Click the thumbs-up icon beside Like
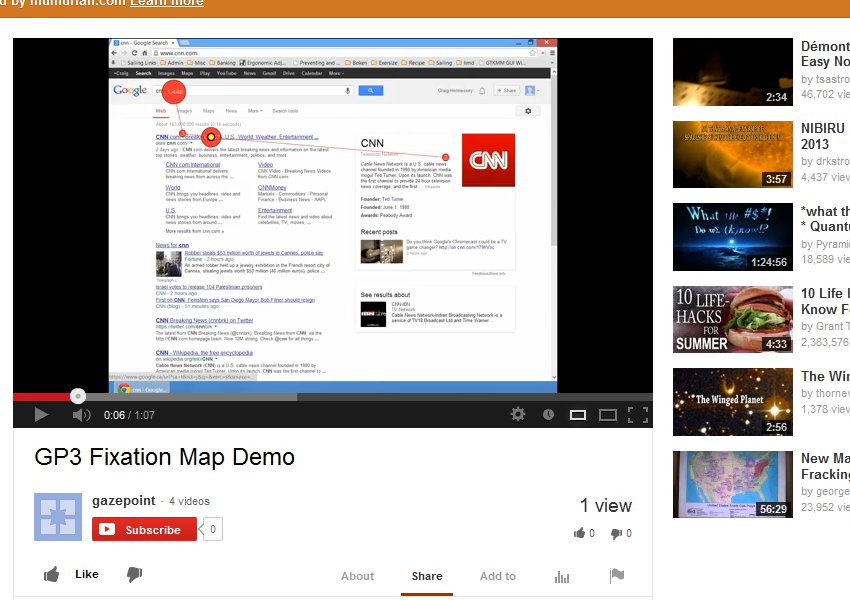Image resolution: width=850 pixels, height=600 pixels. [x=51, y=575]
